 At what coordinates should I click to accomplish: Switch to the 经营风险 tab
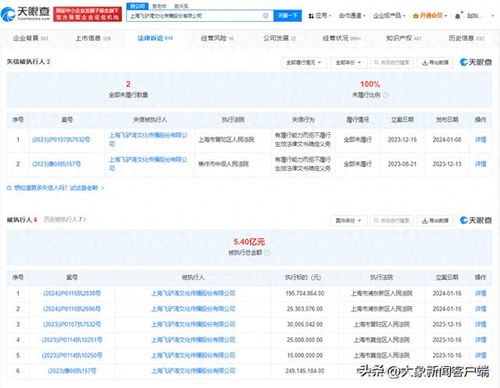(x=217, y=38)
